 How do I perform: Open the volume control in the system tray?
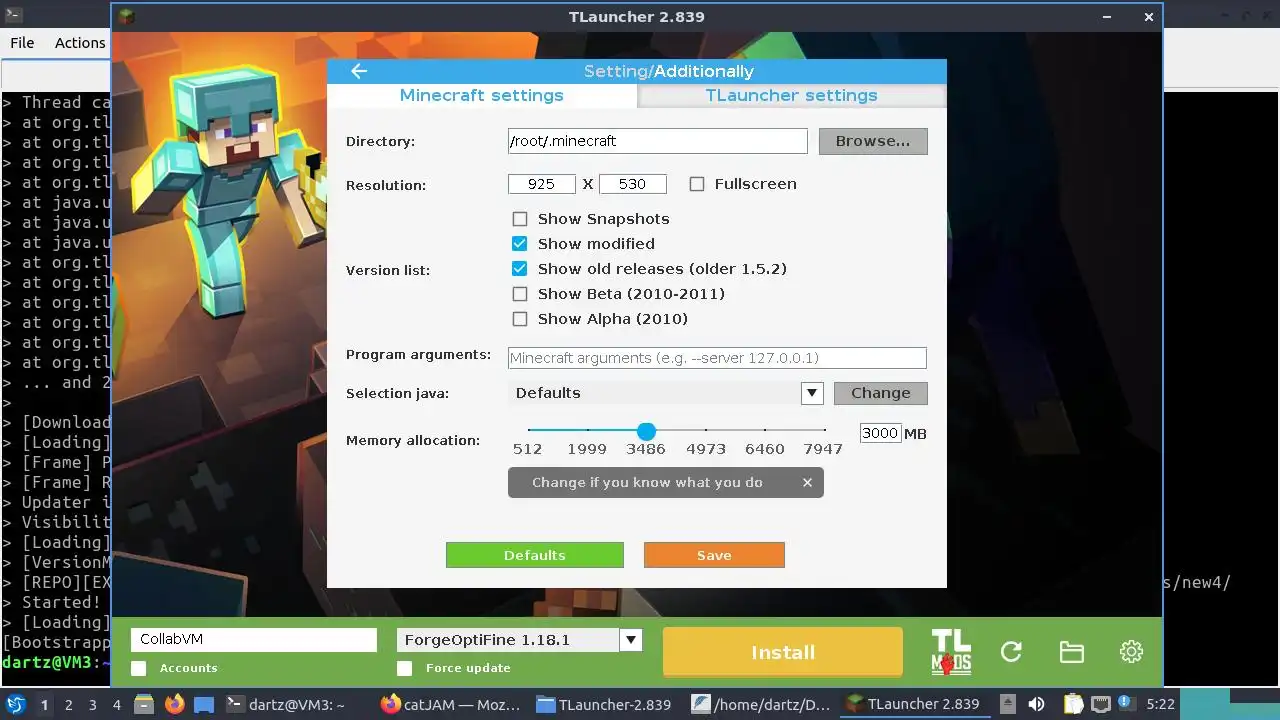1037,704
